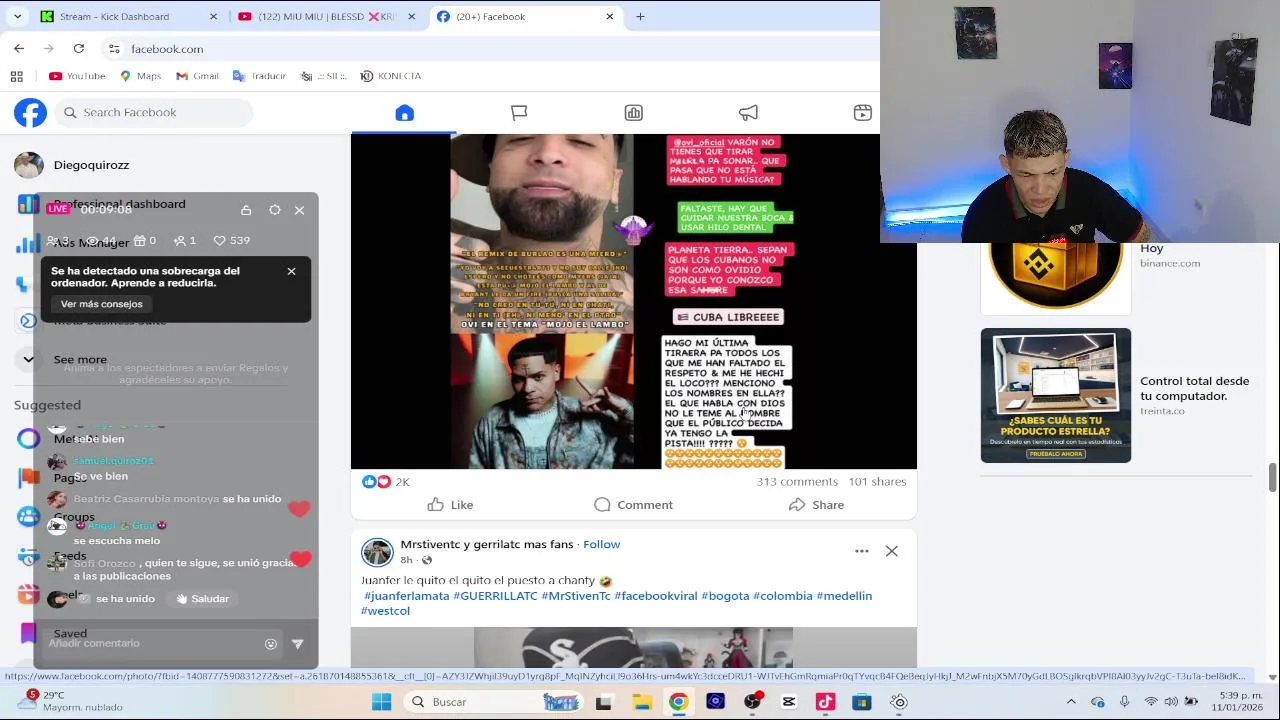Open the browser apps grid icon
This screenshot has width=1280, height=720.
pyautogui.click(x=16, y=76)
